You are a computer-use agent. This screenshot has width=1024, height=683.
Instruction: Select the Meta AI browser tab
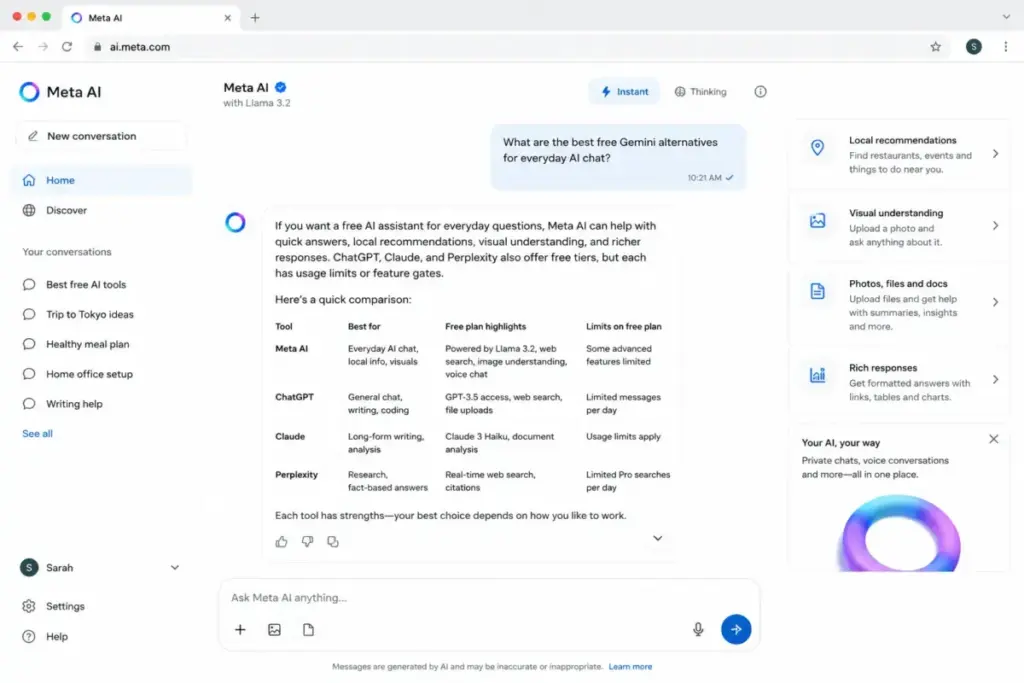coord(151,18)
